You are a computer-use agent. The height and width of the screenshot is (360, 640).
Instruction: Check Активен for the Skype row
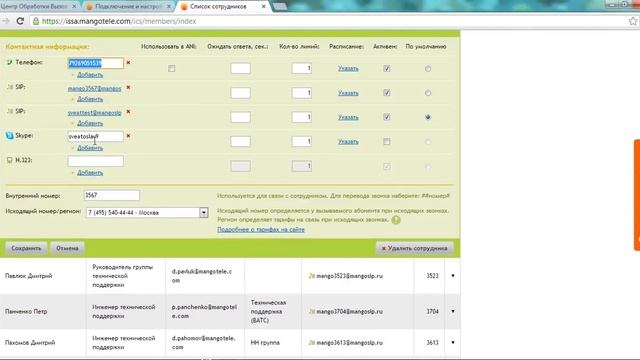(x=387, y=142)
